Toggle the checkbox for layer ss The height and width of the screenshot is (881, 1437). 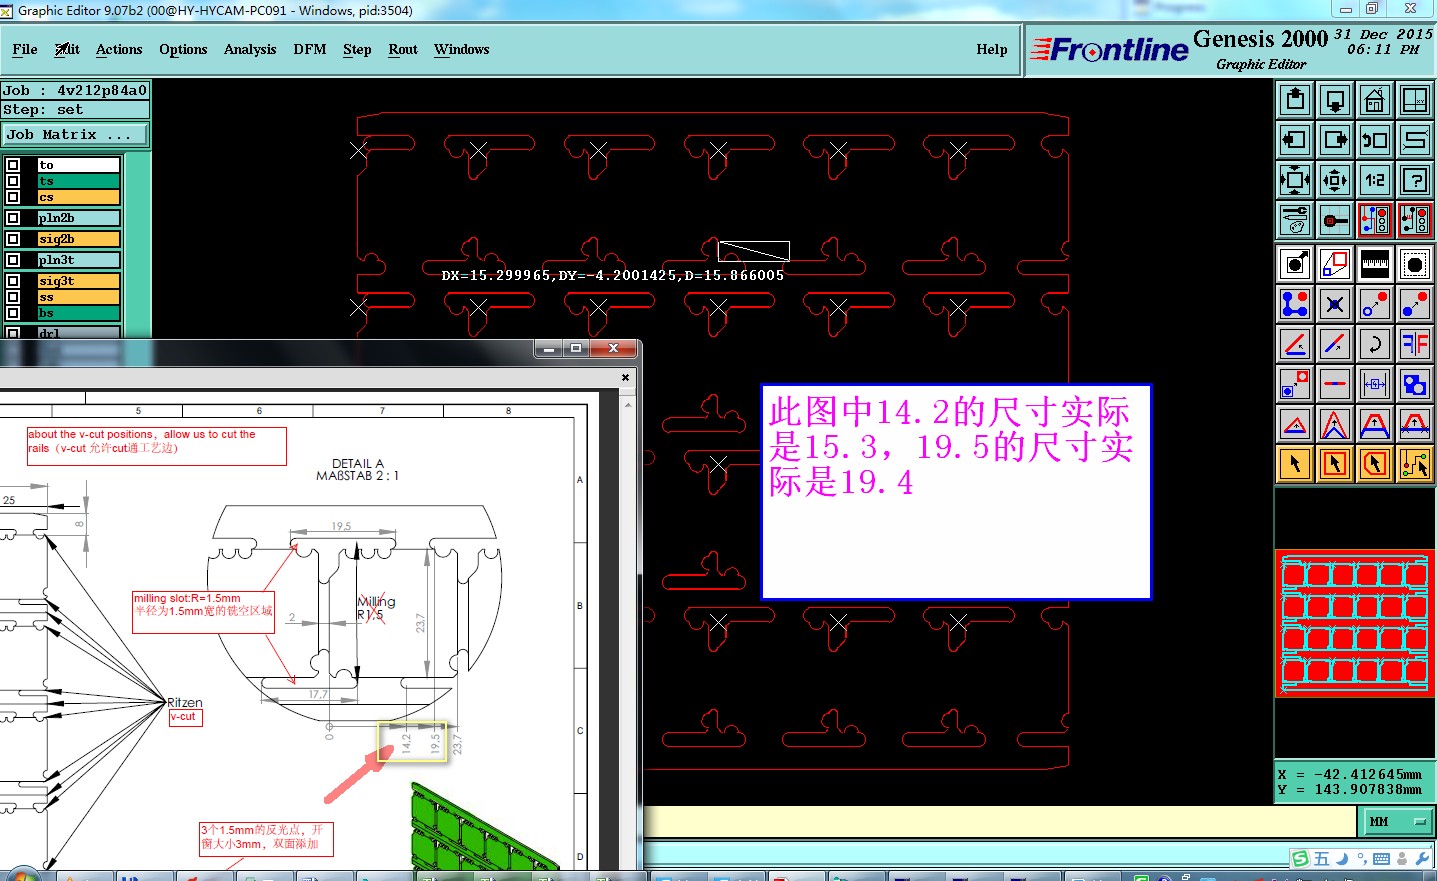[x=13, y=297]
